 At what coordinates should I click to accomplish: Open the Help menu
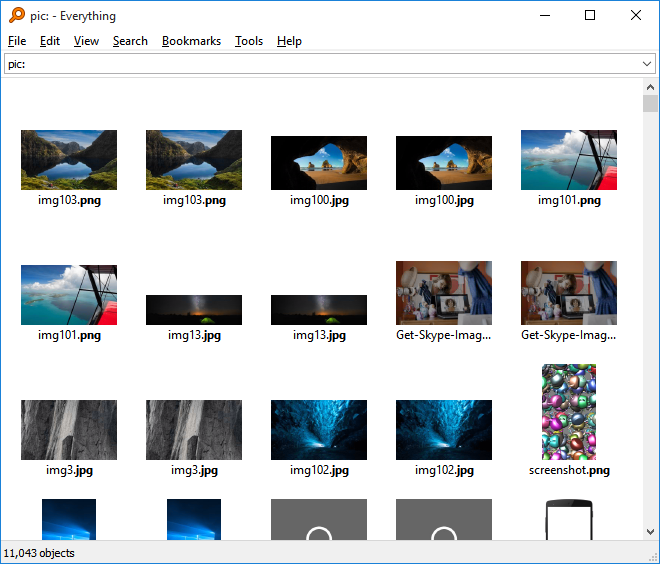(x=289, y=41)
